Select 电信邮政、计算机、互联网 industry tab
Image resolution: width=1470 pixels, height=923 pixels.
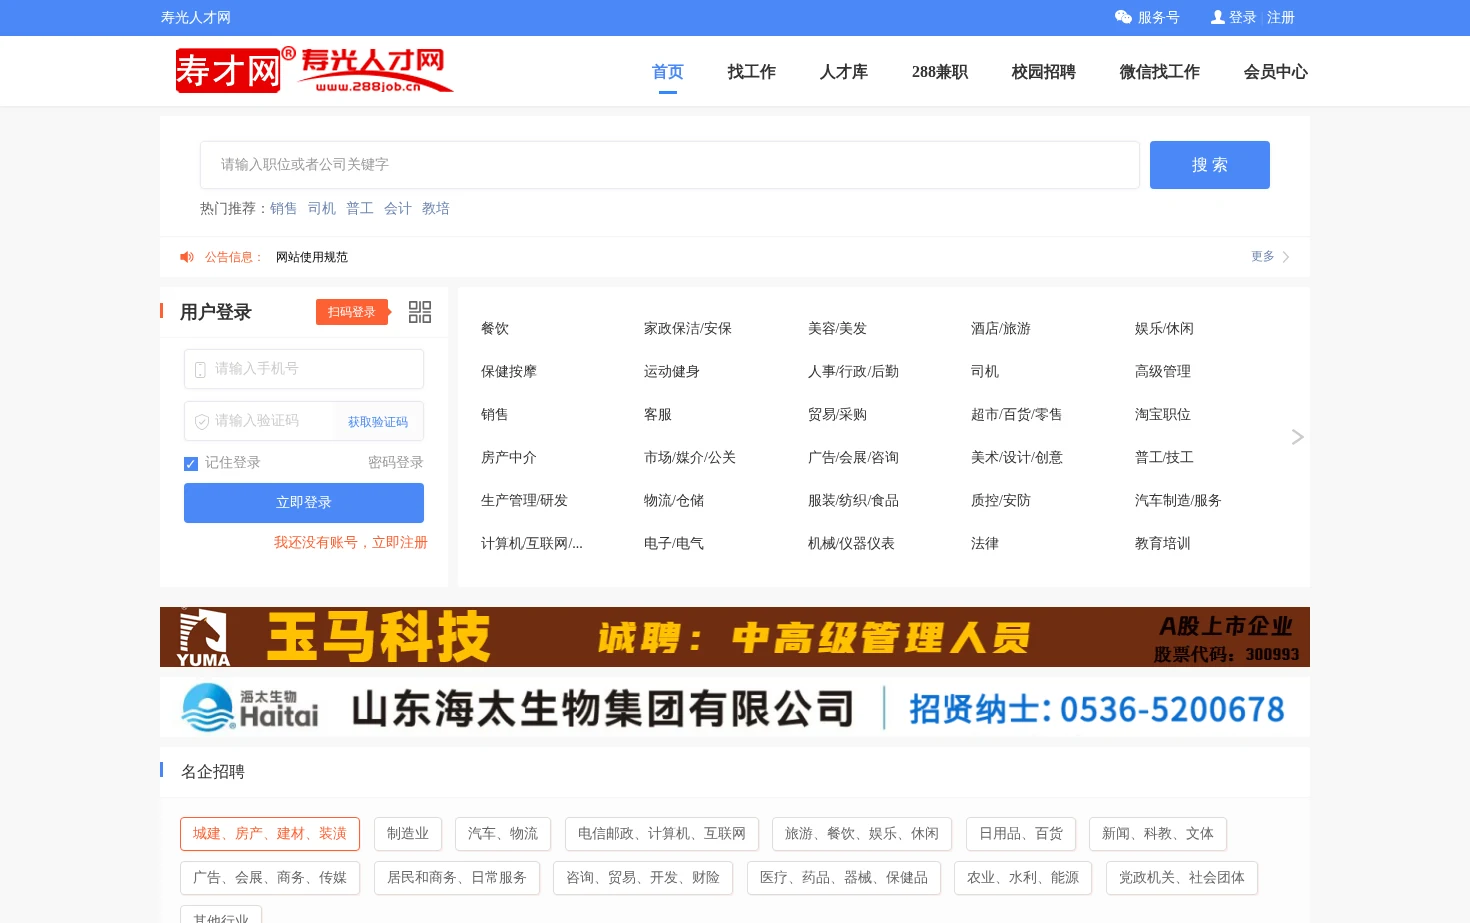(x=662, y=834)
